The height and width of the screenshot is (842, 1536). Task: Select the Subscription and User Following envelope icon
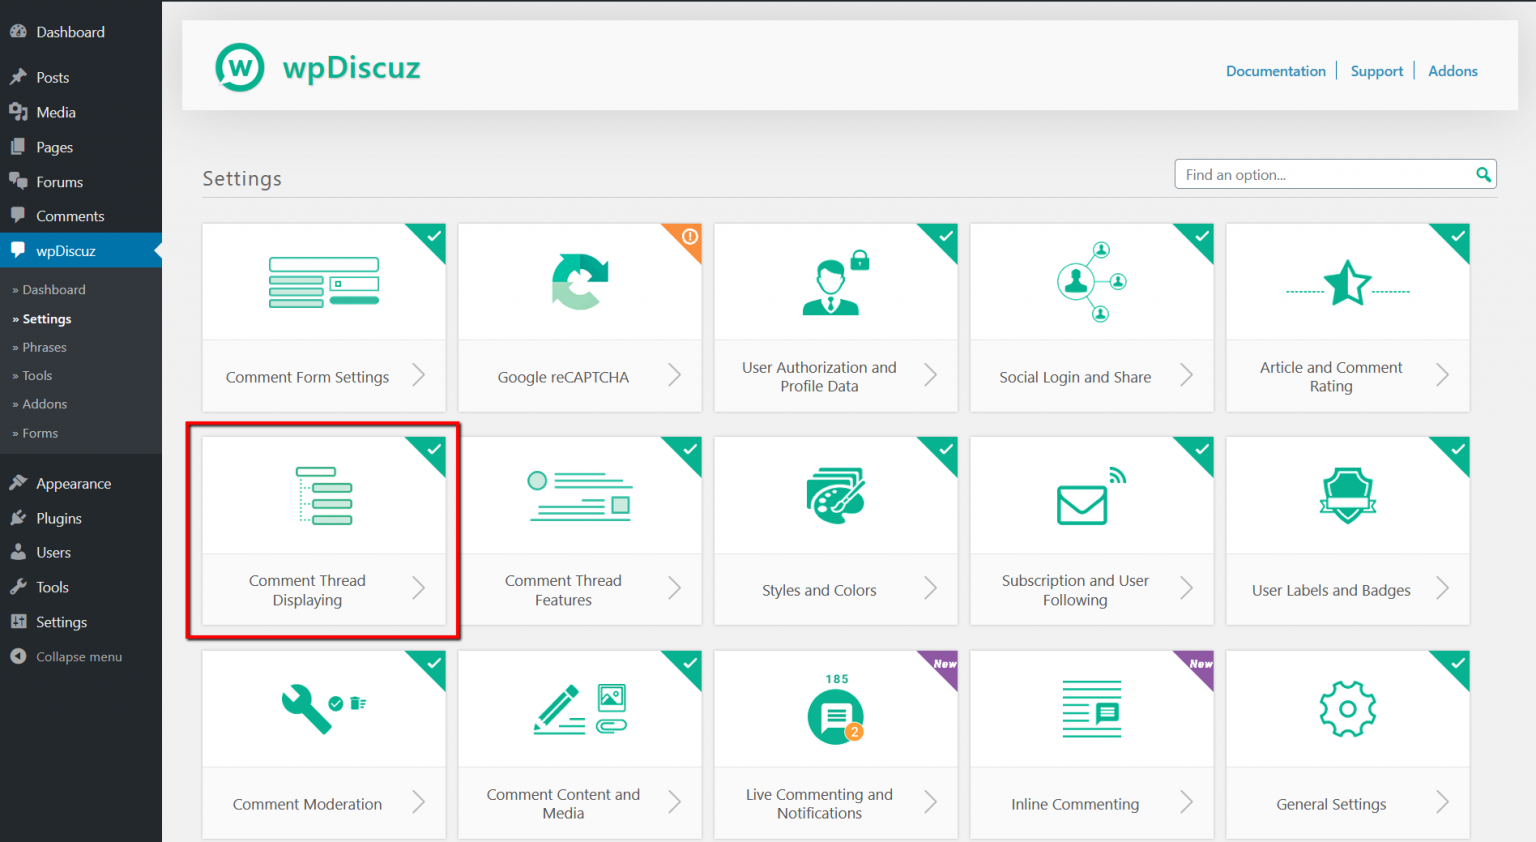coord(1092,495)
